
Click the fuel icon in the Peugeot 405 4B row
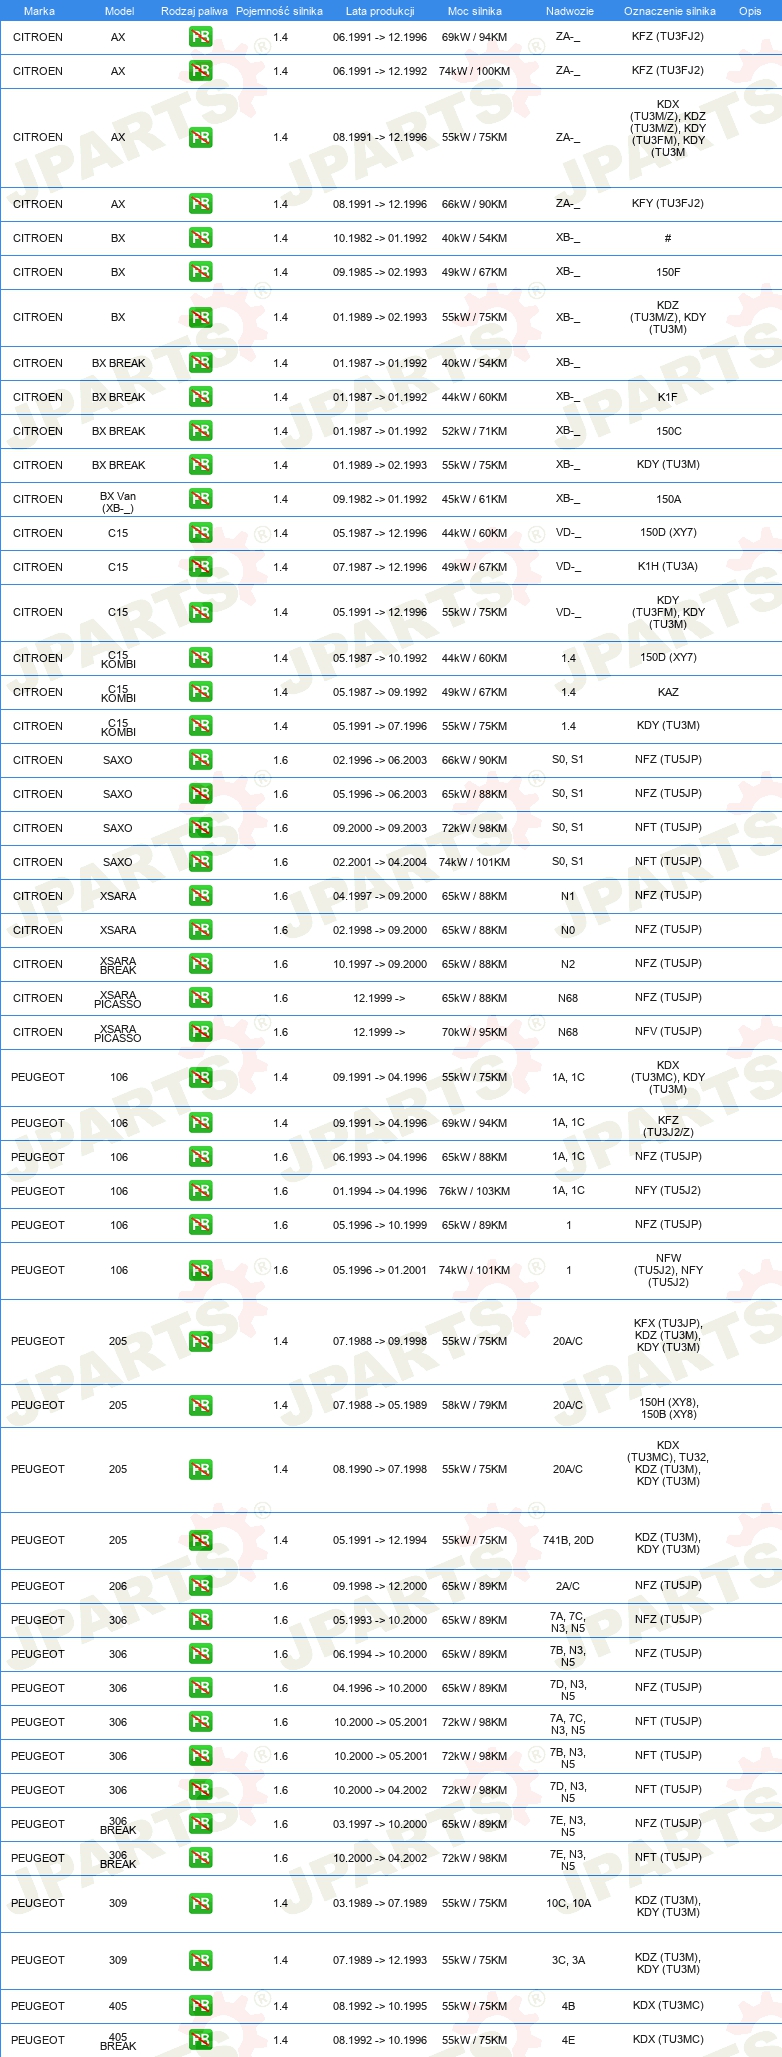click(x=200, y=2006)
